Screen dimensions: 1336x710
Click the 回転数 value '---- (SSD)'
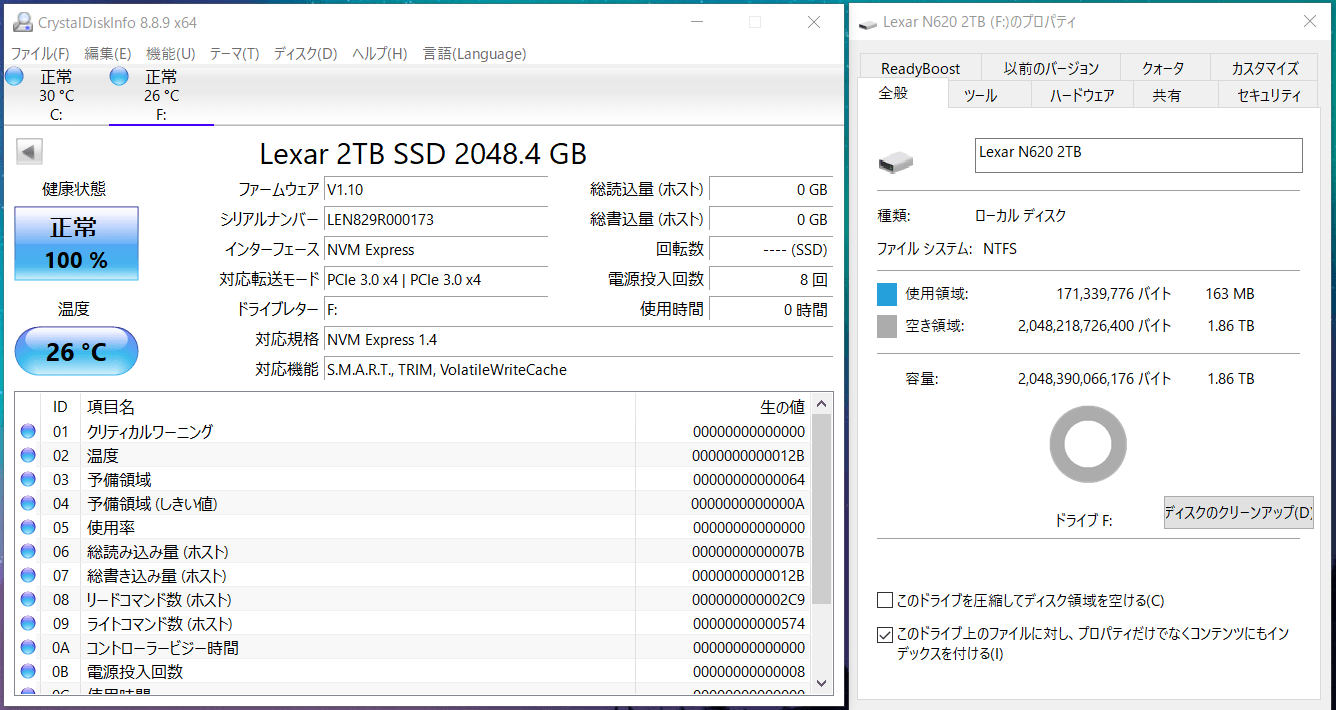tap(795, 249)
